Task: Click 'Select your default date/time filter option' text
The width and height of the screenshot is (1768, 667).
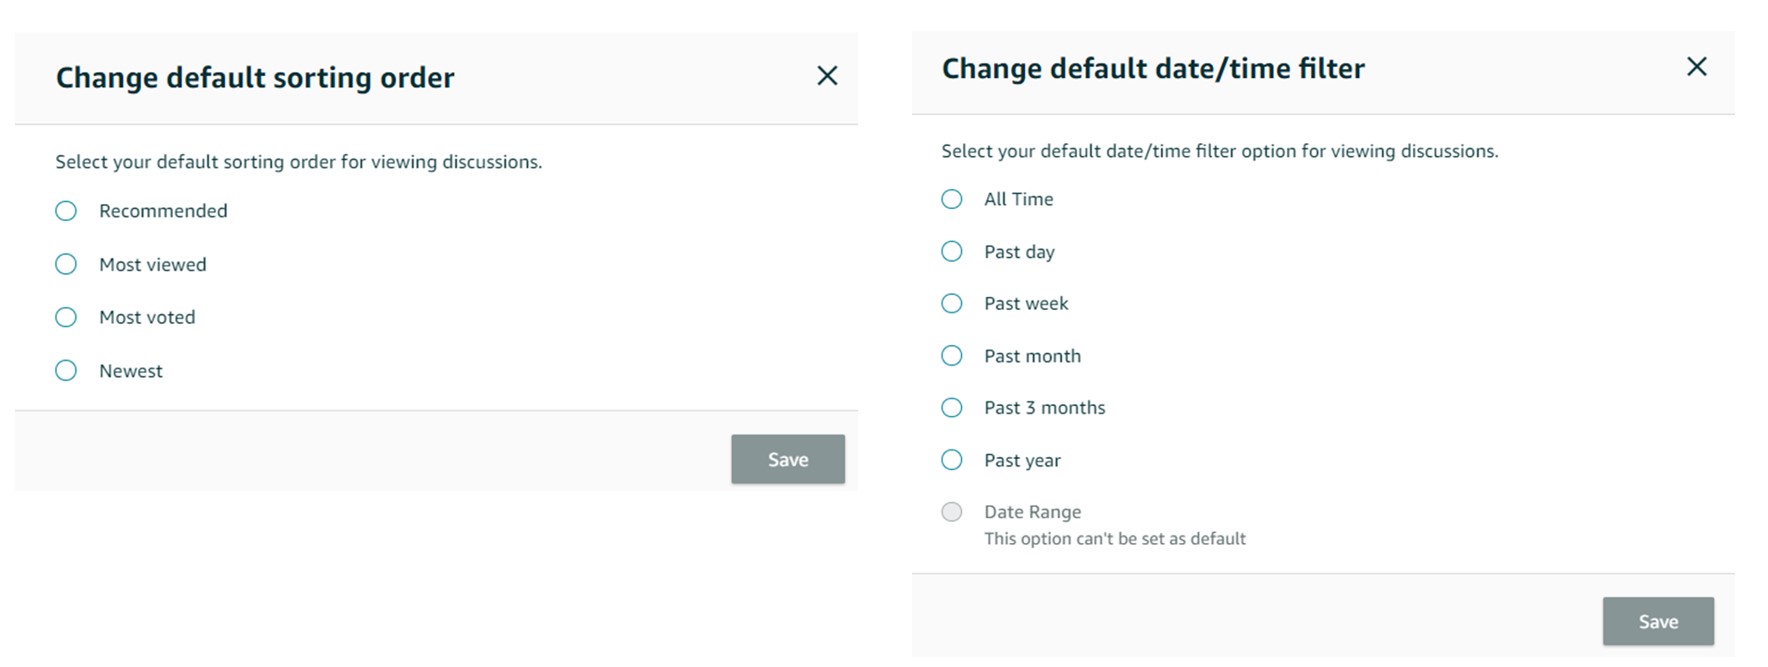Action: tap(1220, 151)
